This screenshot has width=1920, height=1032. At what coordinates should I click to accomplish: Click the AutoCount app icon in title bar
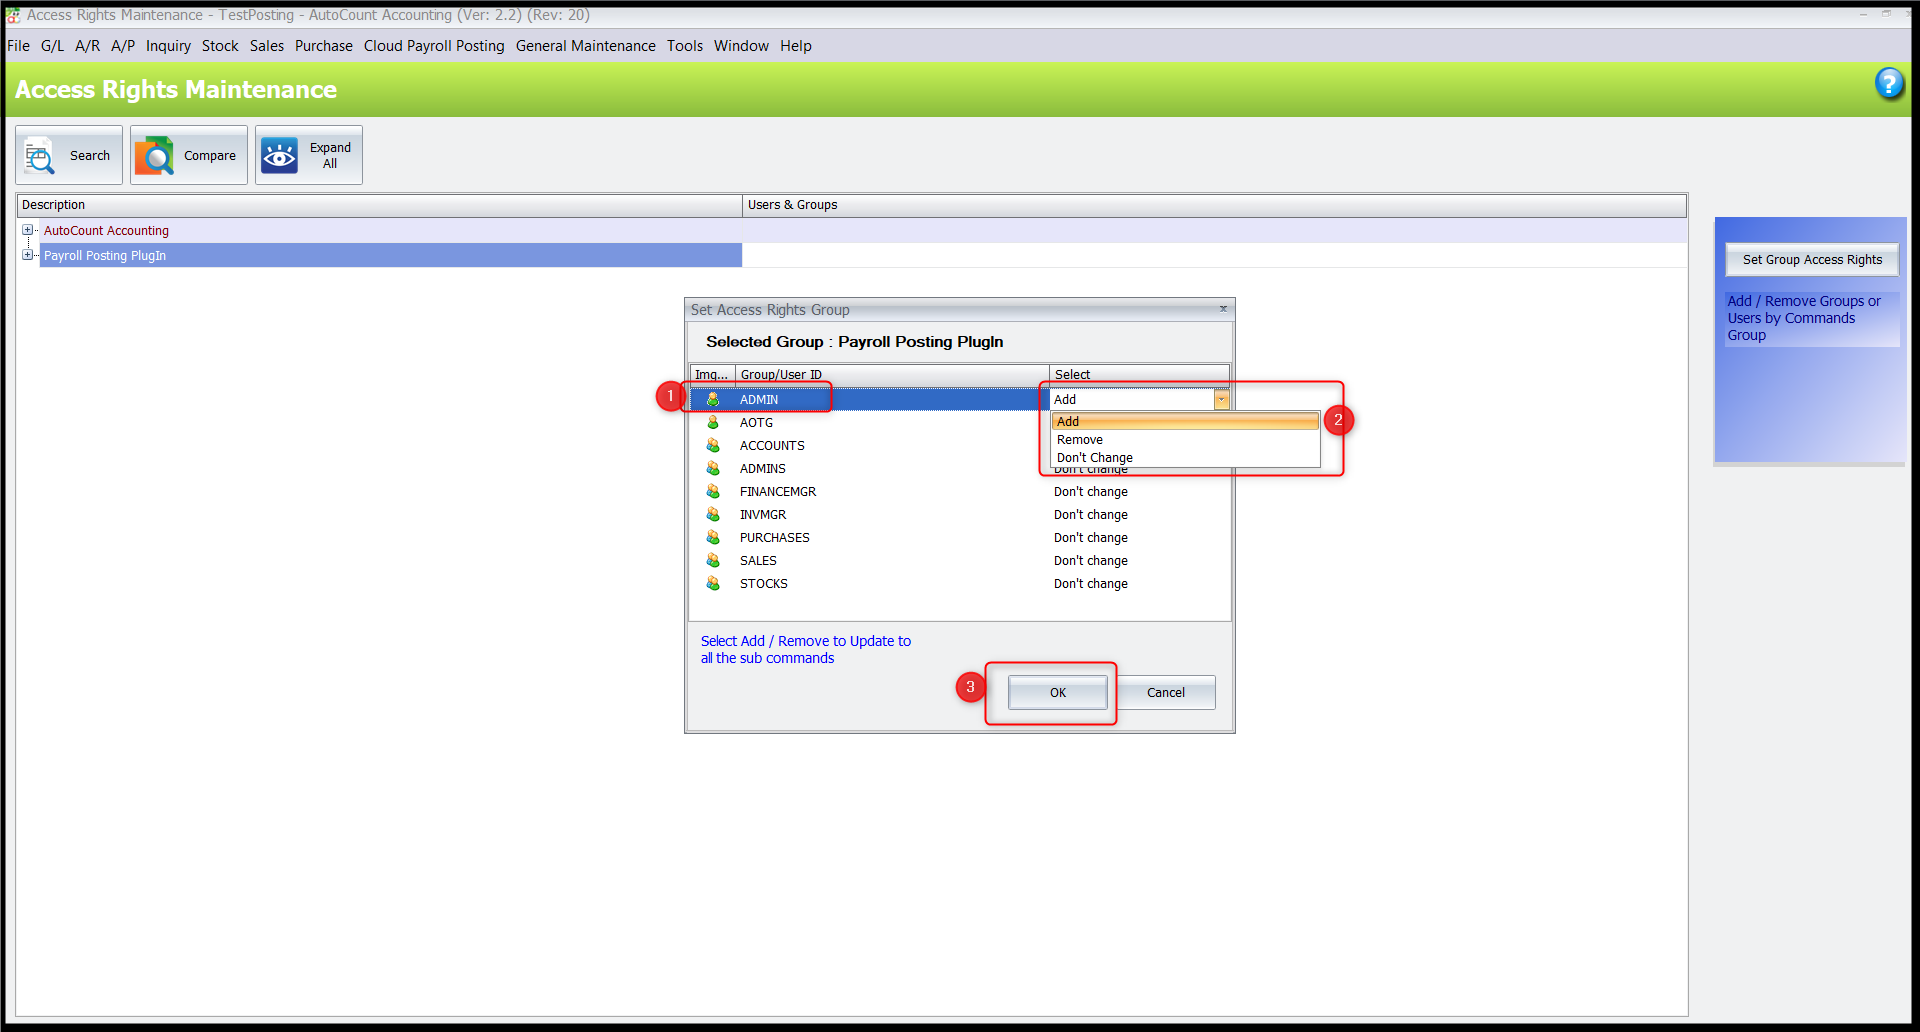click(x=14, y=15)
